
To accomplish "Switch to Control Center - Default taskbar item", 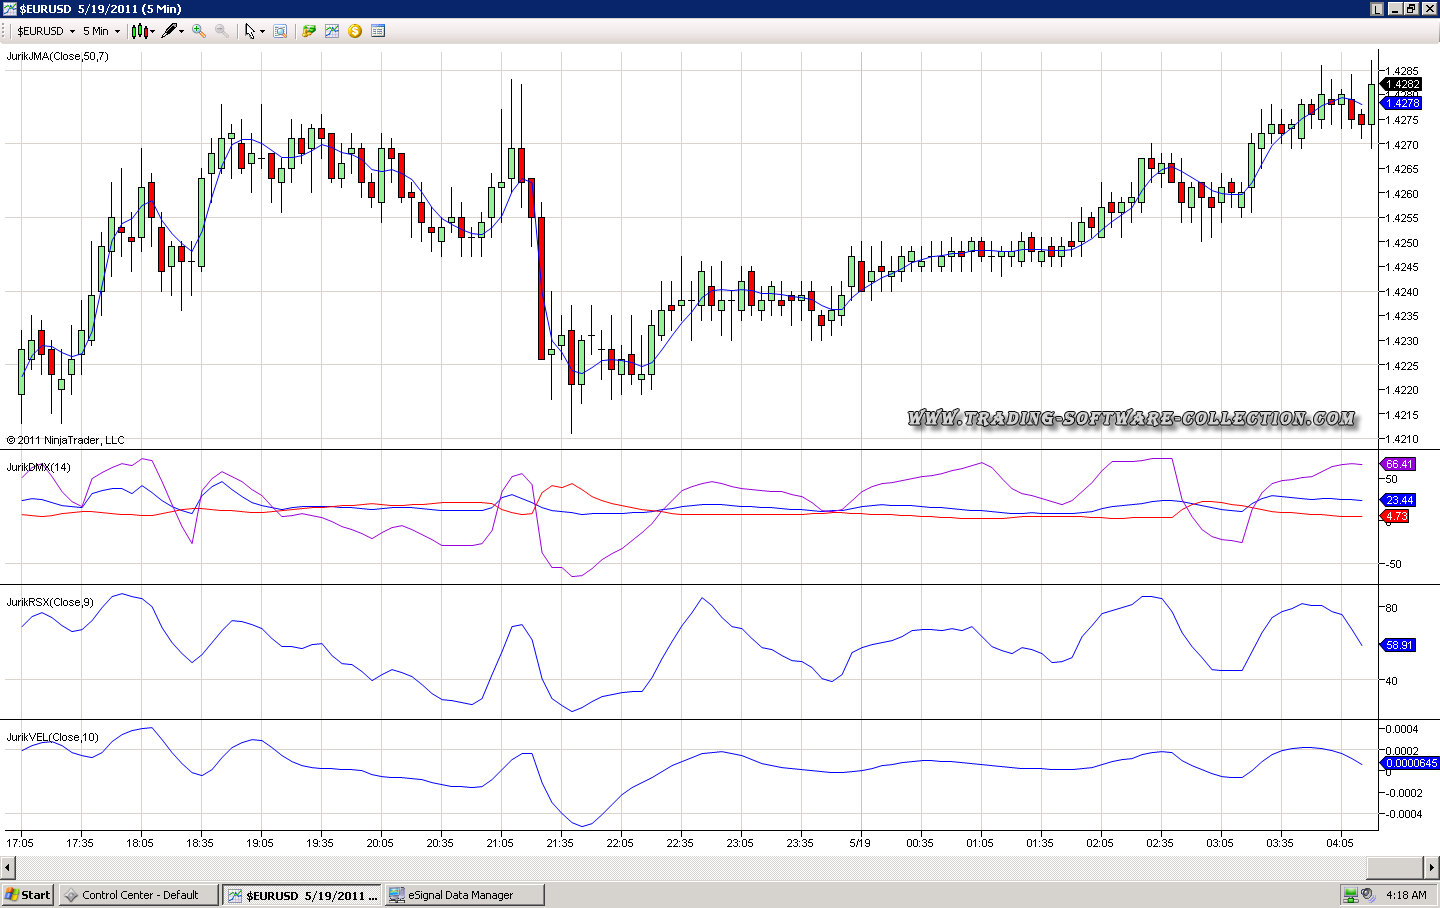I will click(x=138, y=895).
